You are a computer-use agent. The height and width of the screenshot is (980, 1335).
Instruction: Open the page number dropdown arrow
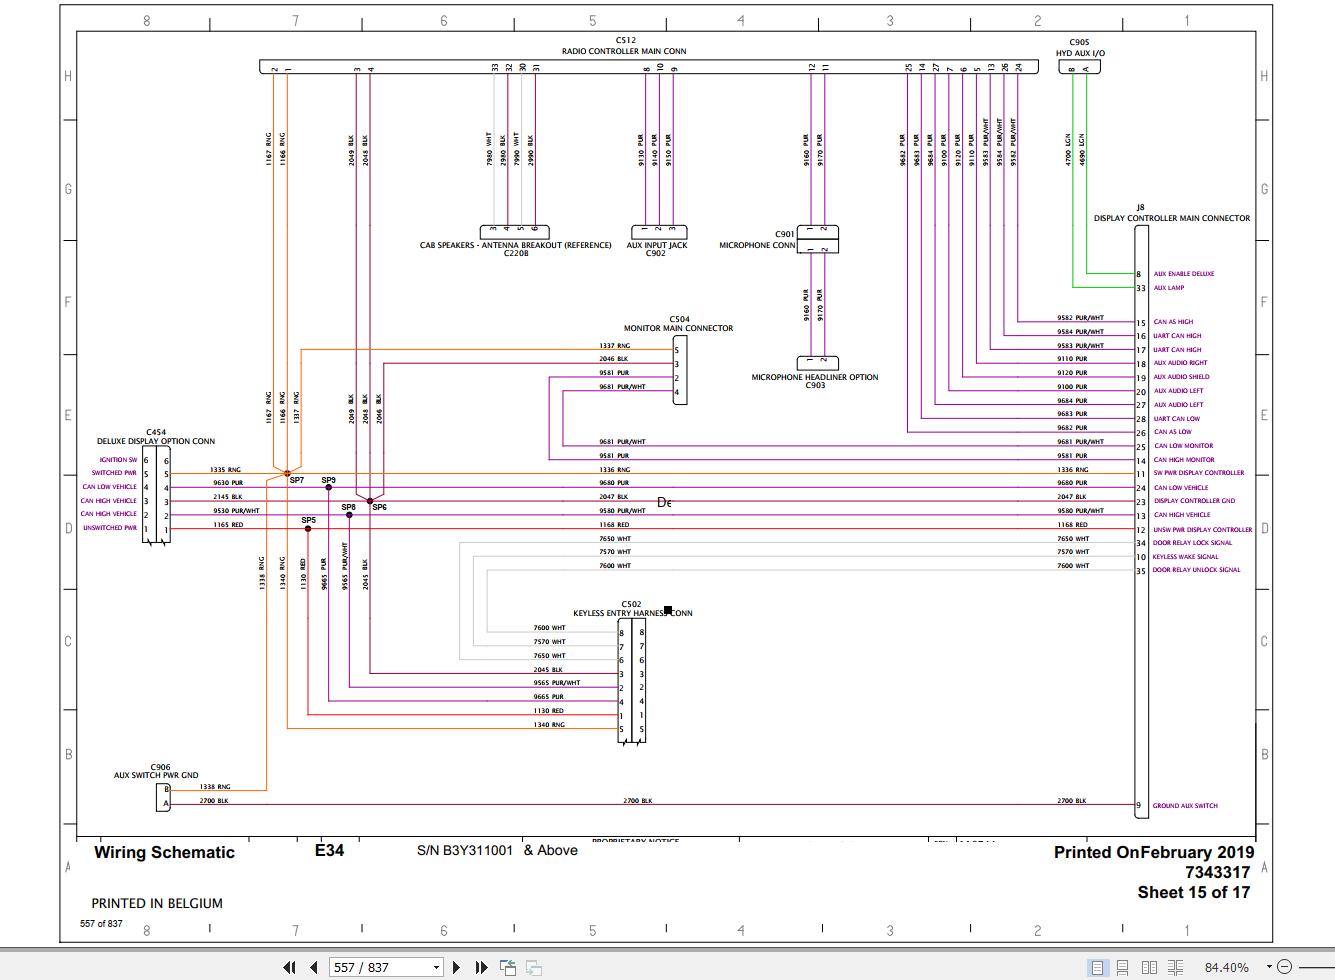[436, 967]
